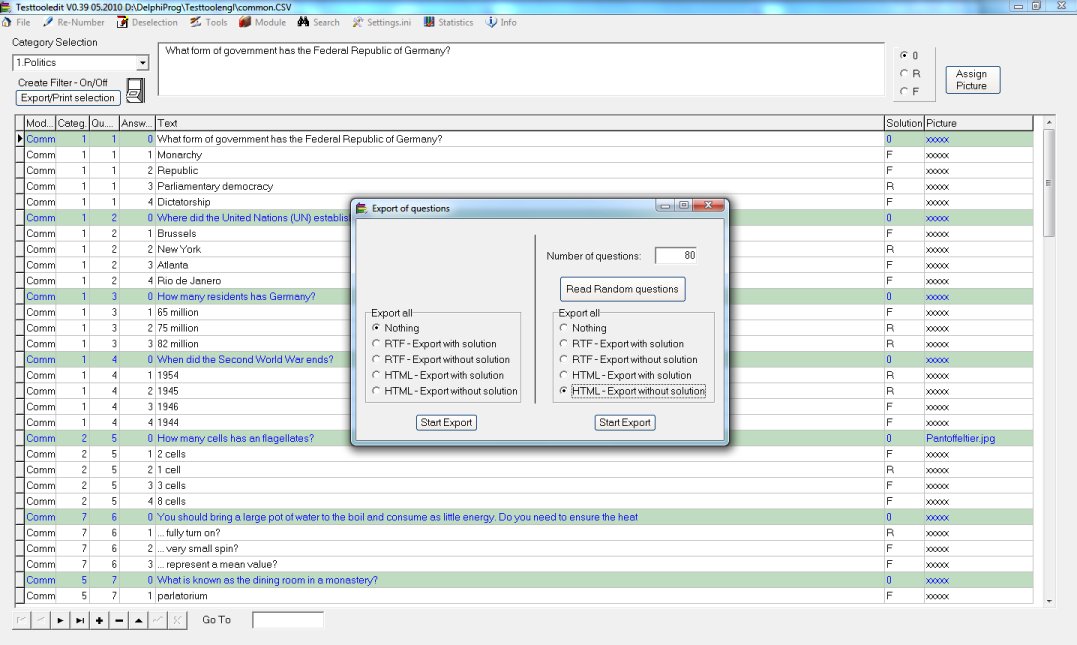
Task: Click Export/Print selection button
Action: pyautogui.click(x=68, y=98)
